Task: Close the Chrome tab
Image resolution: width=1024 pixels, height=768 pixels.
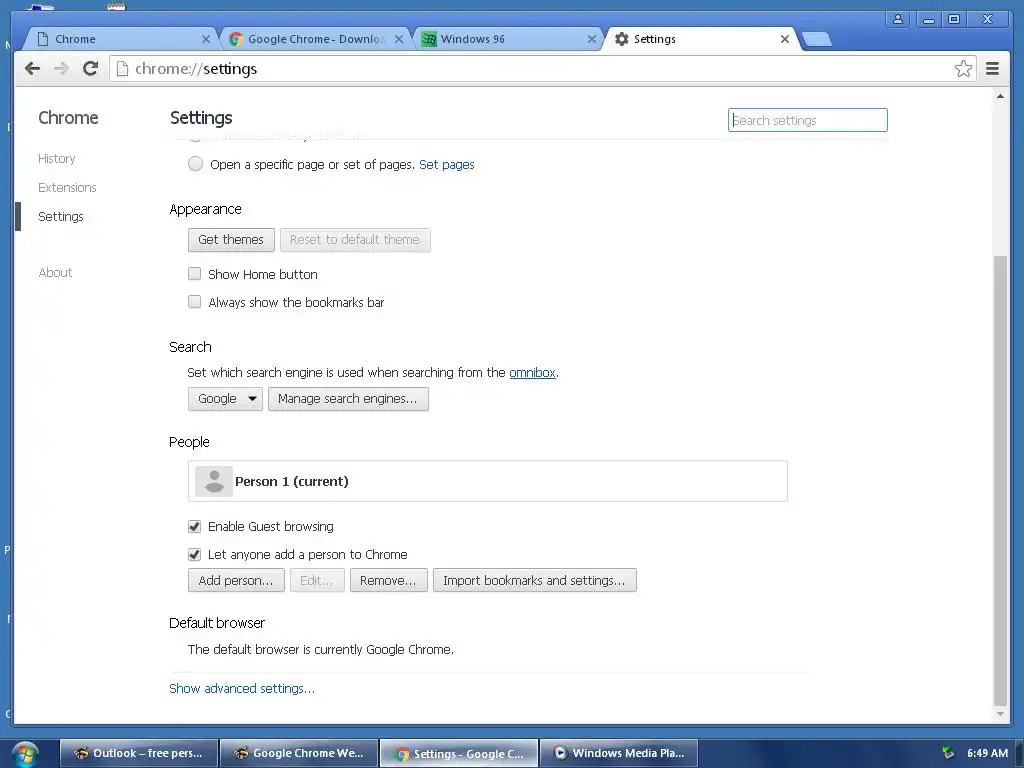Action: (x=206, y=39)
